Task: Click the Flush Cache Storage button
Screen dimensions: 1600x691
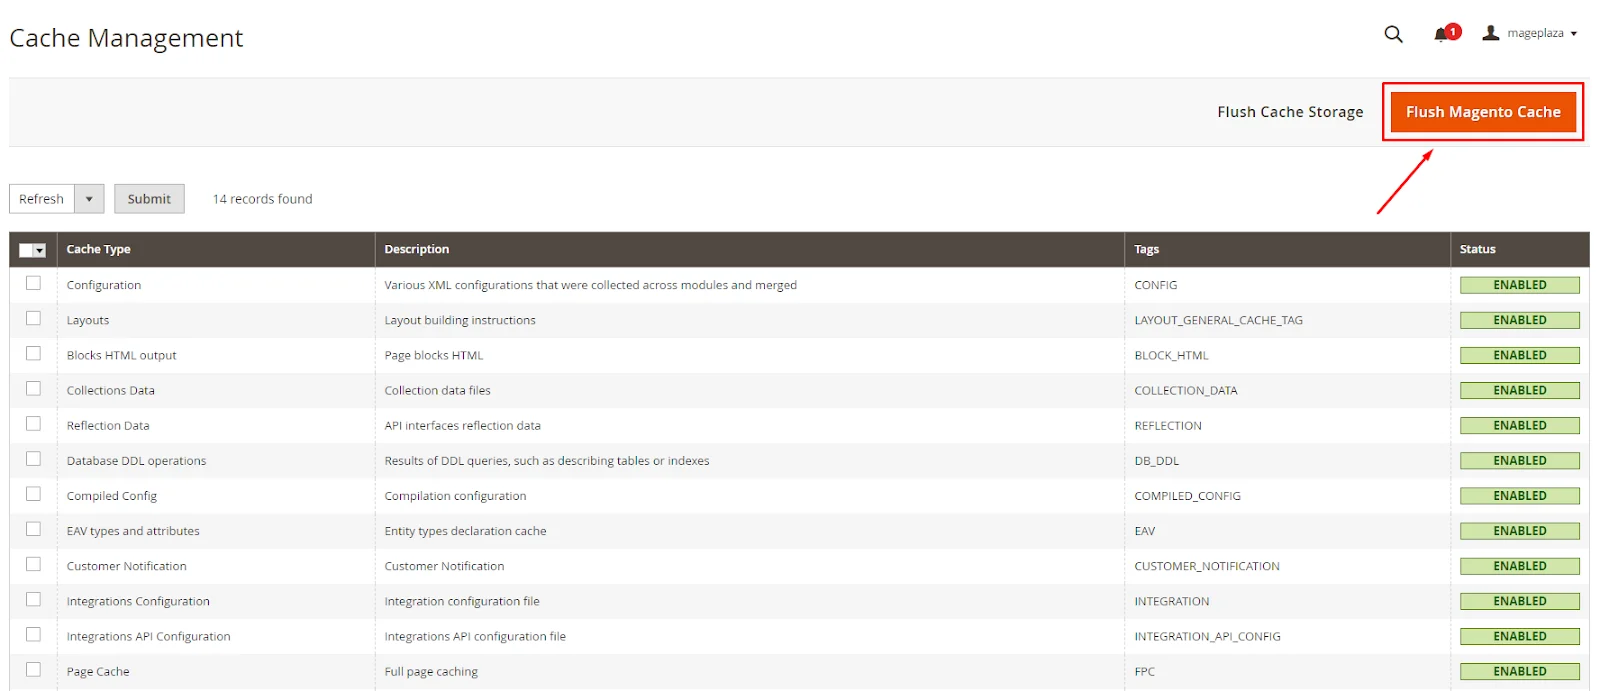Action: point(1289,112)
